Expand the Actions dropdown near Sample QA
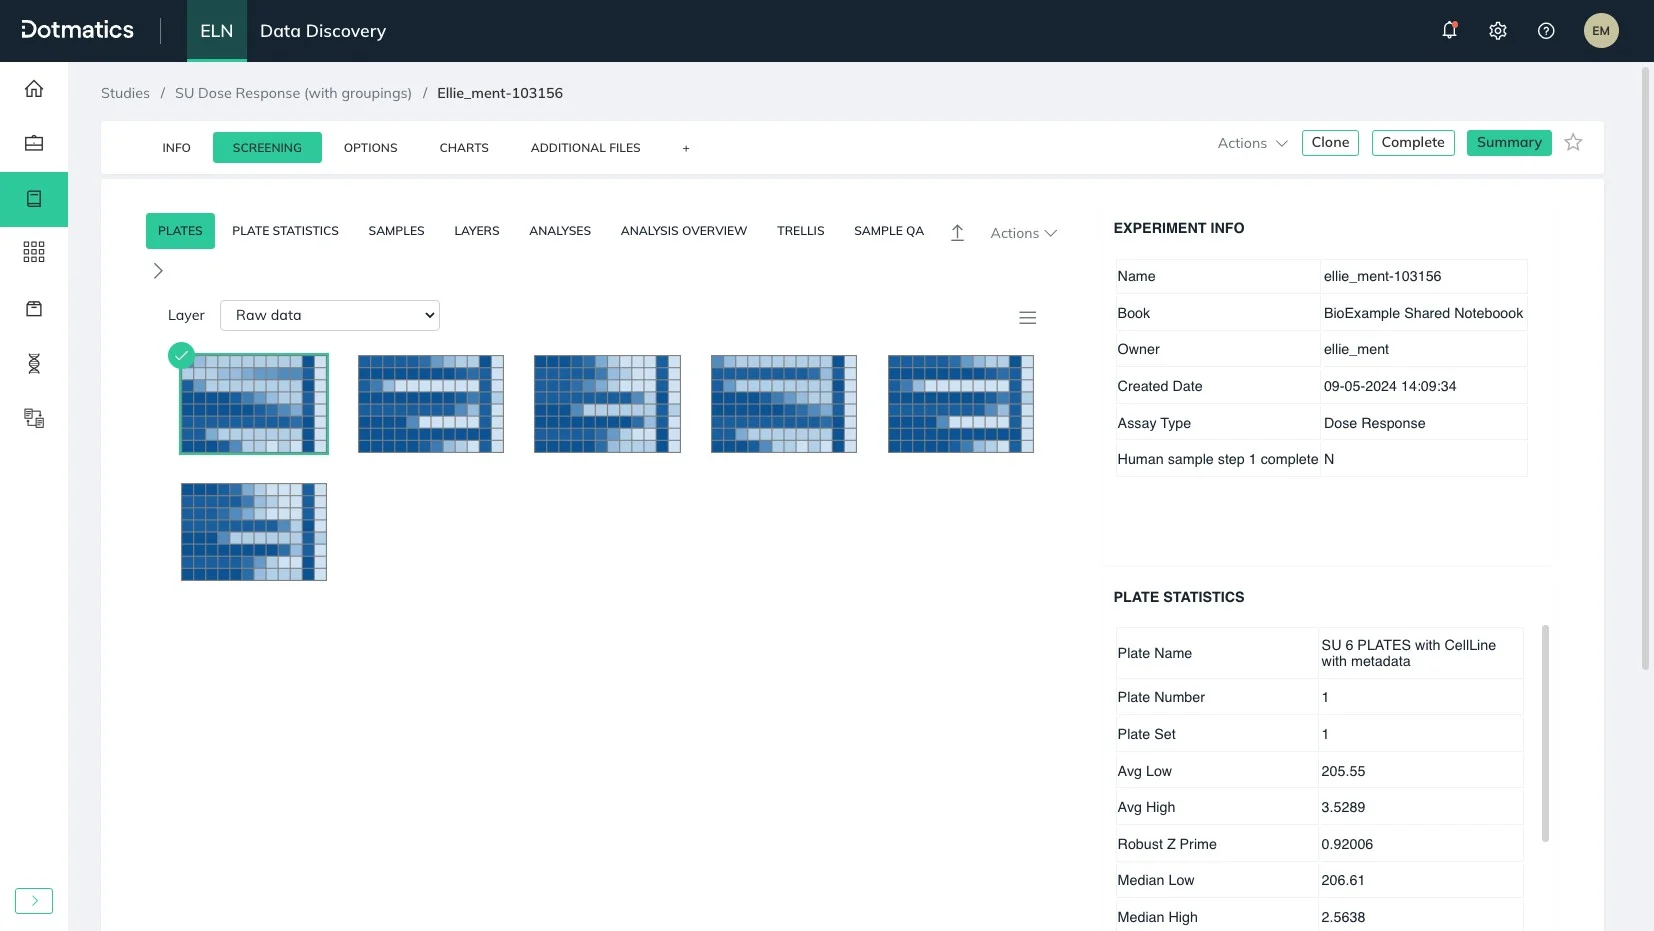The height and width of the screenshot is (931, 1654). pyautogui.click(x=1022, y=232)
